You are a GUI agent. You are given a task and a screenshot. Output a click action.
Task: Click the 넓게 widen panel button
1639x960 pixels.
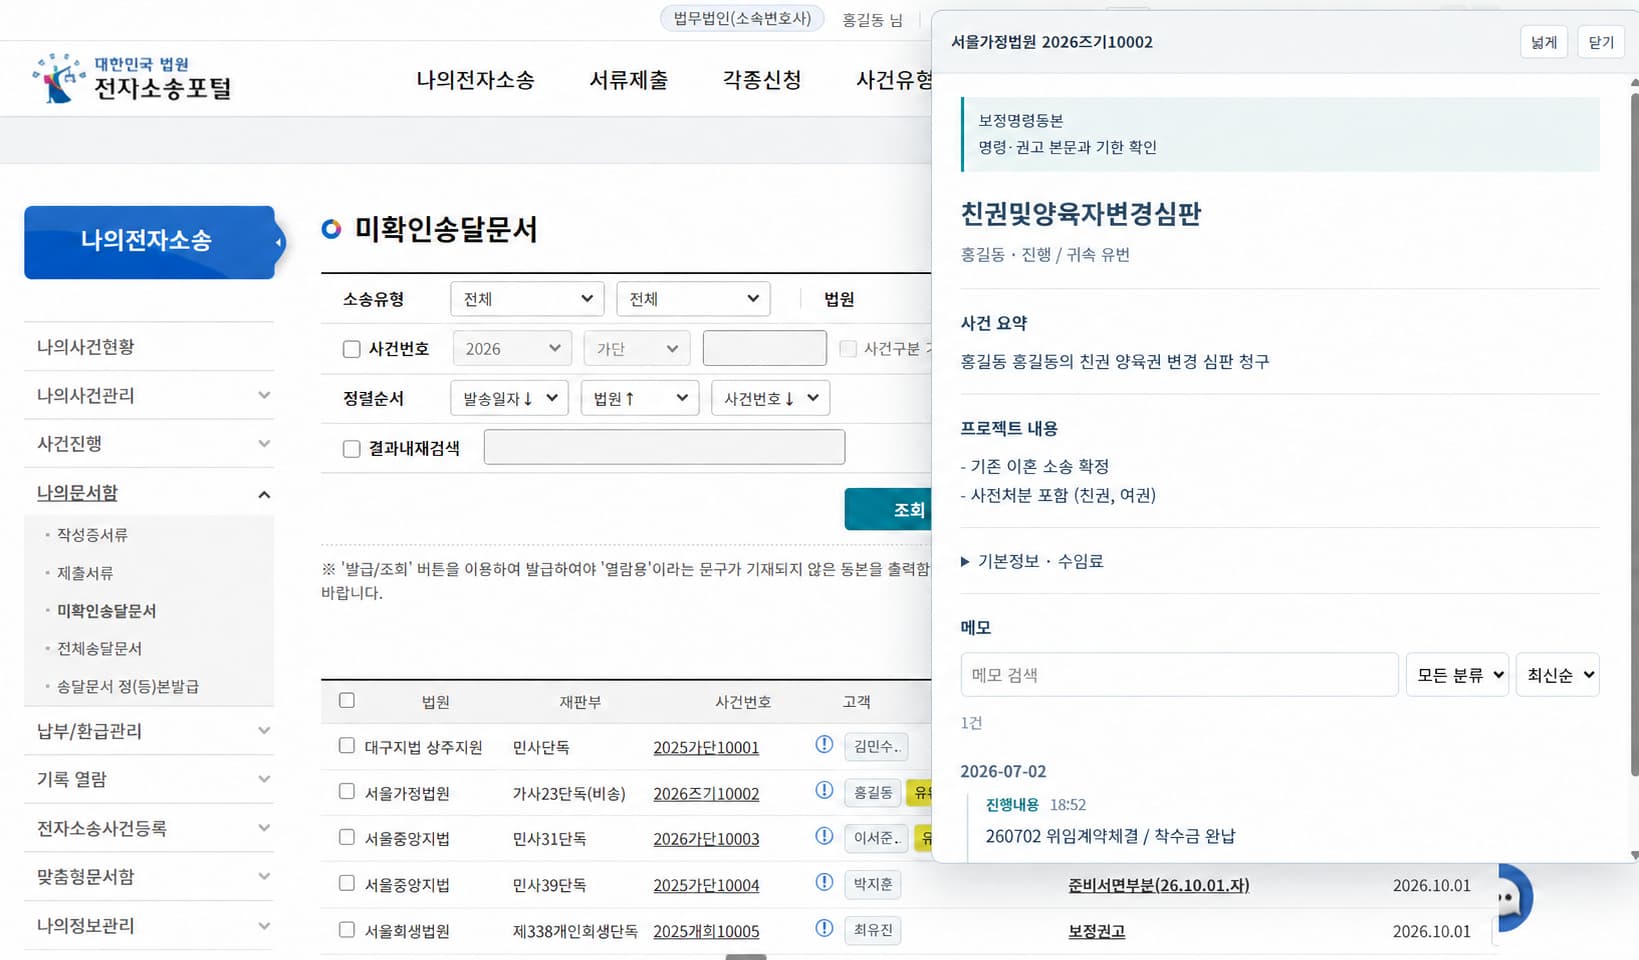(1544, 42)
